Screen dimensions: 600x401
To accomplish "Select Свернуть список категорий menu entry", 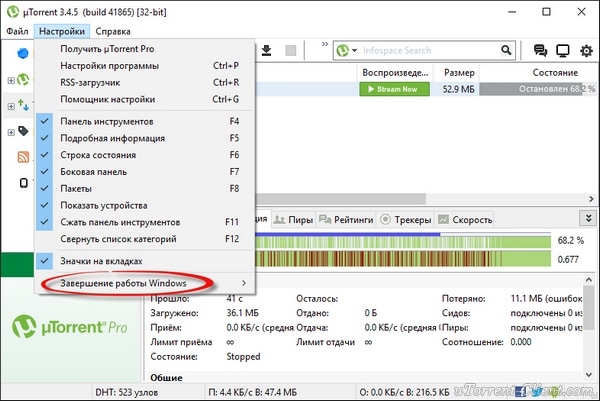I will click(144, 239).
